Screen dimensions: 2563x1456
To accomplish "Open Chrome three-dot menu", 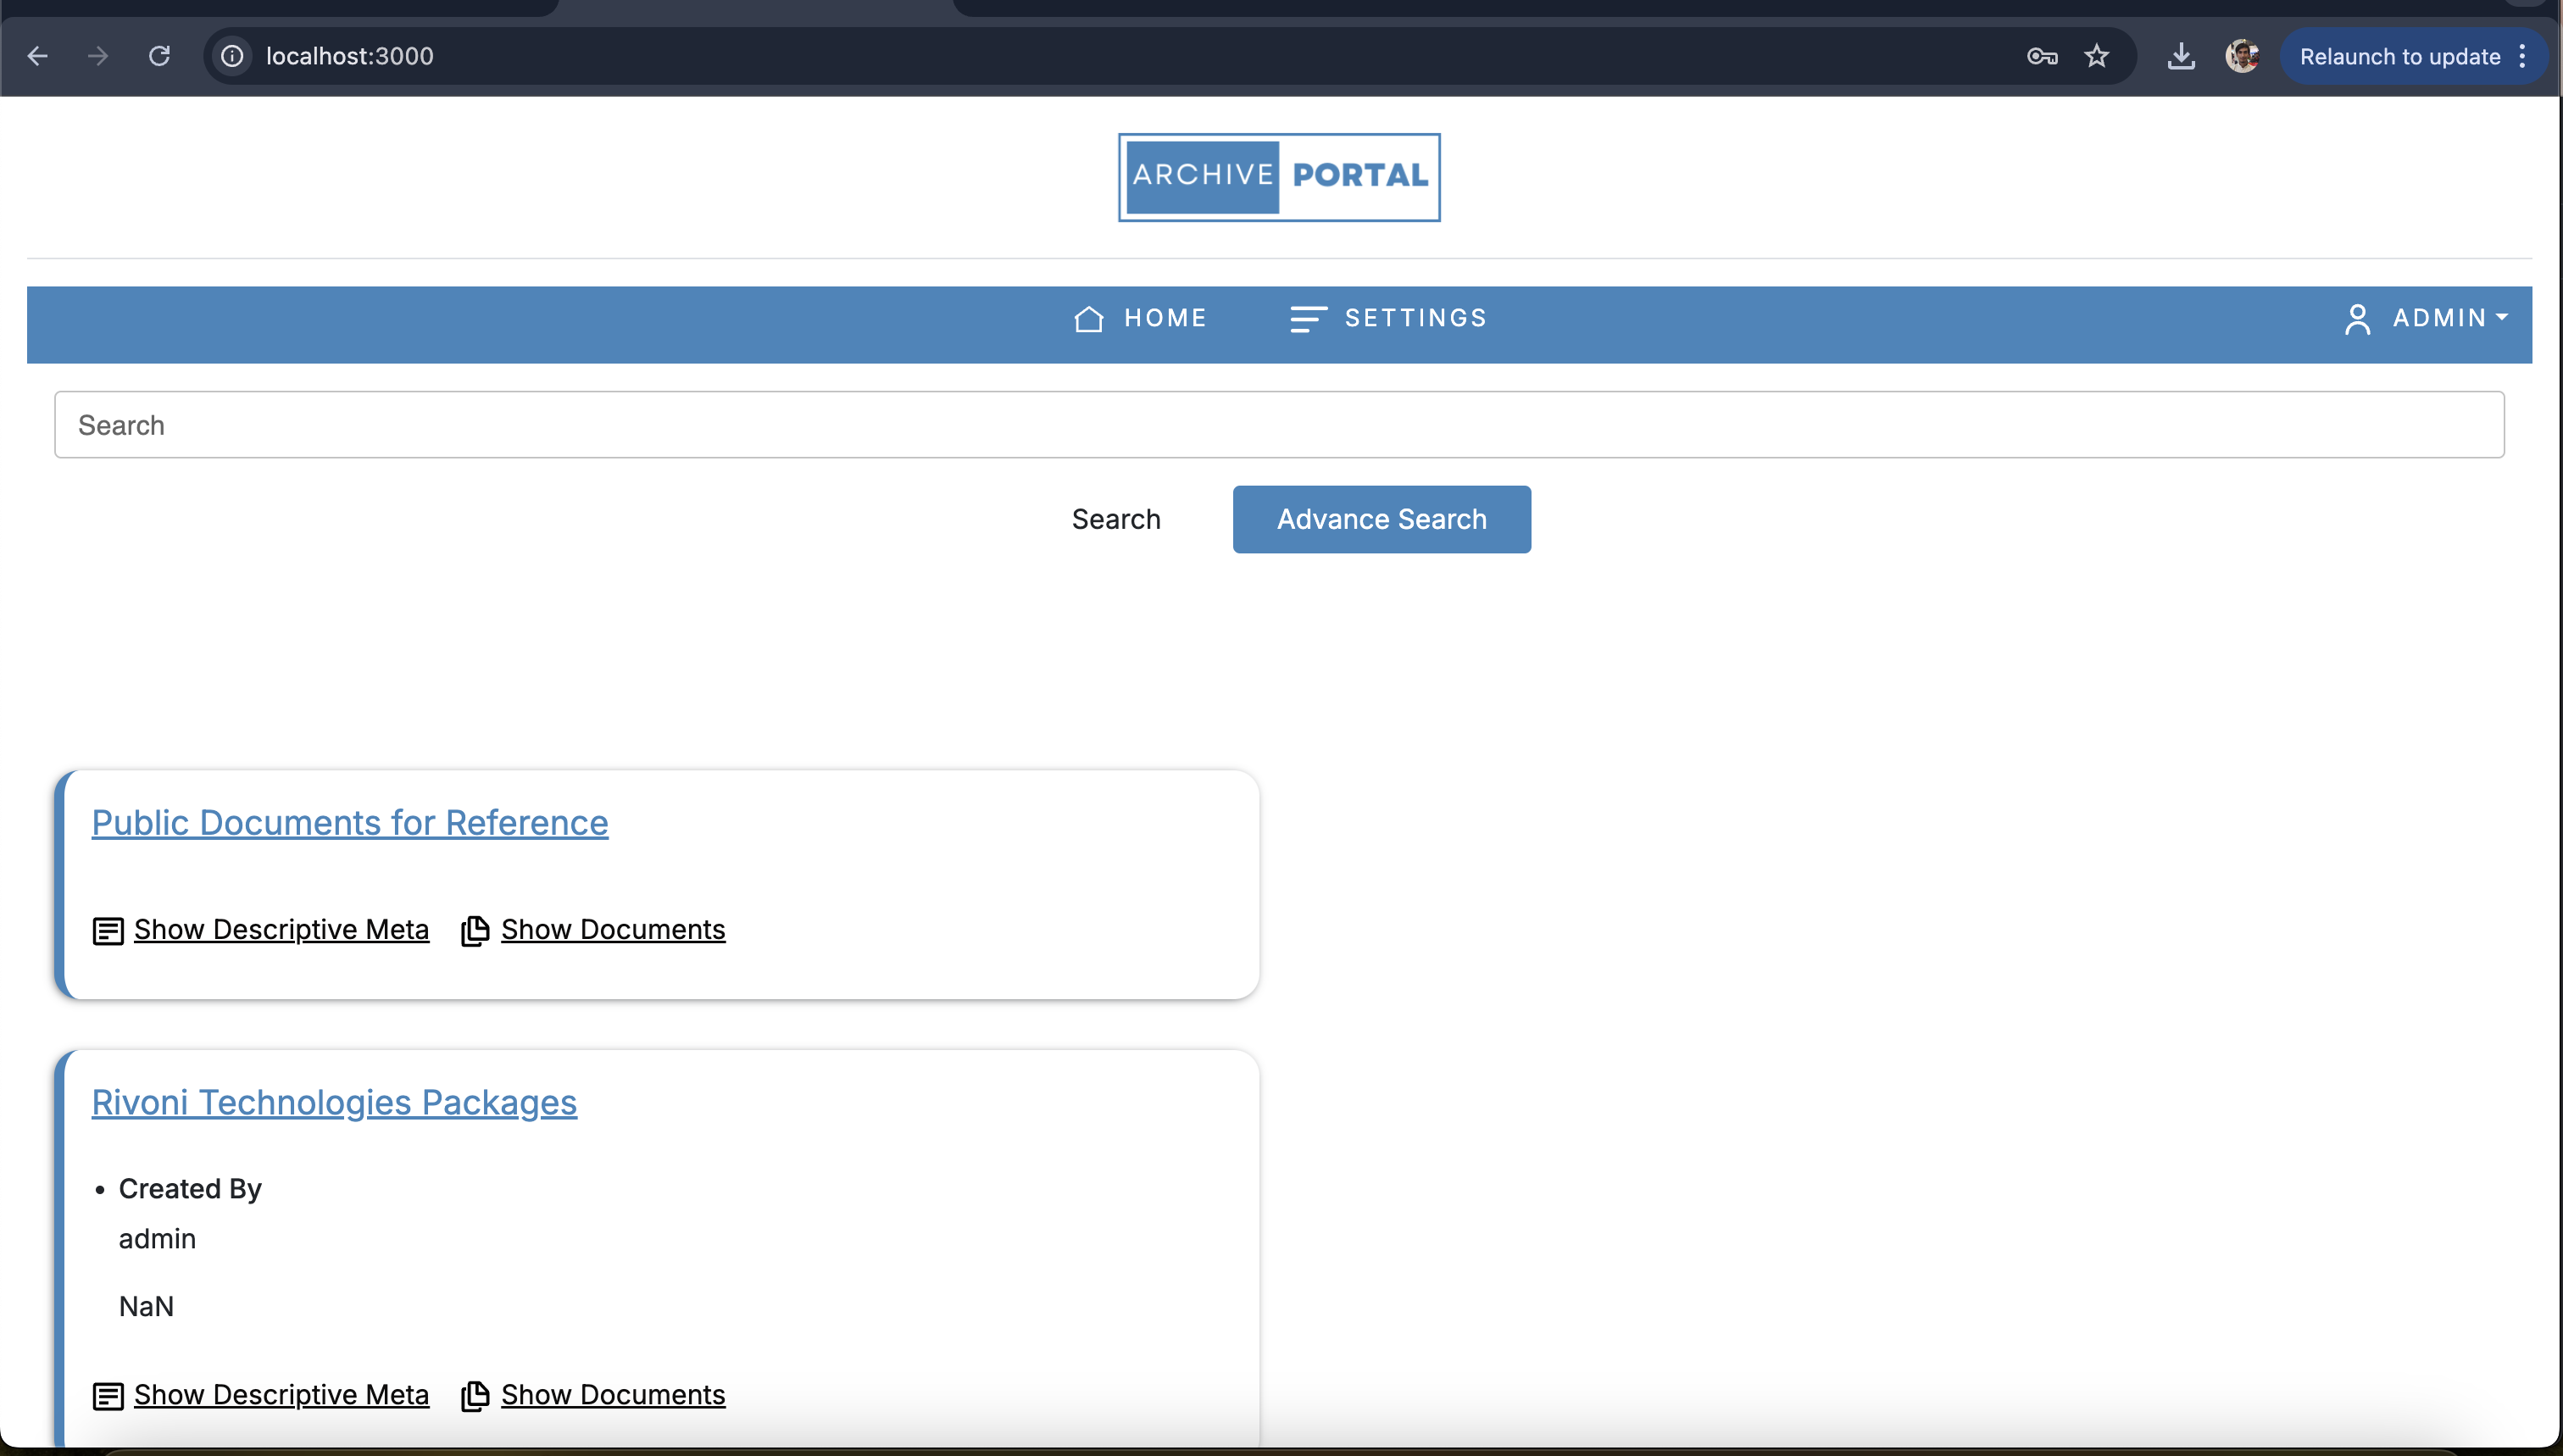I will 2523,56.
